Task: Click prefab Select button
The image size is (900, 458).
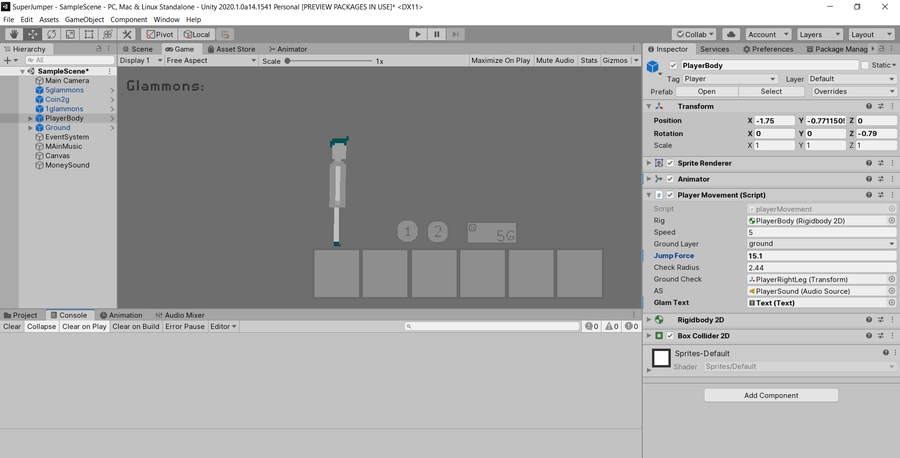Action: coord(771,91)
